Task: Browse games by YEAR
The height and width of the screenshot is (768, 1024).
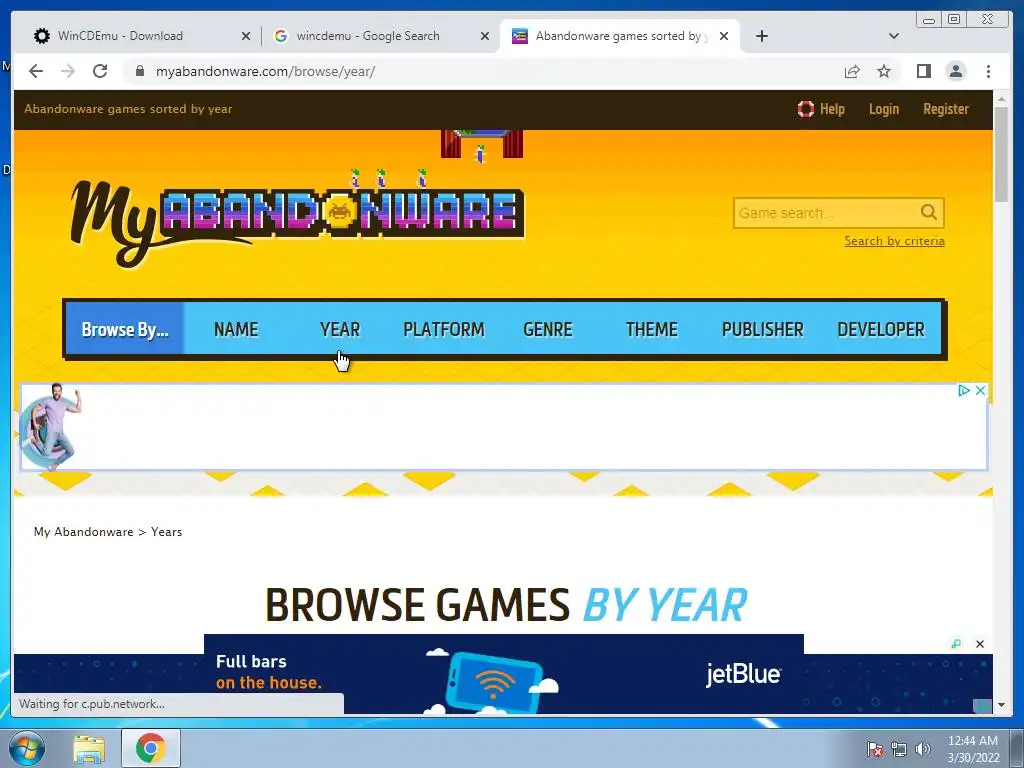Action: (x=340, y=329)
